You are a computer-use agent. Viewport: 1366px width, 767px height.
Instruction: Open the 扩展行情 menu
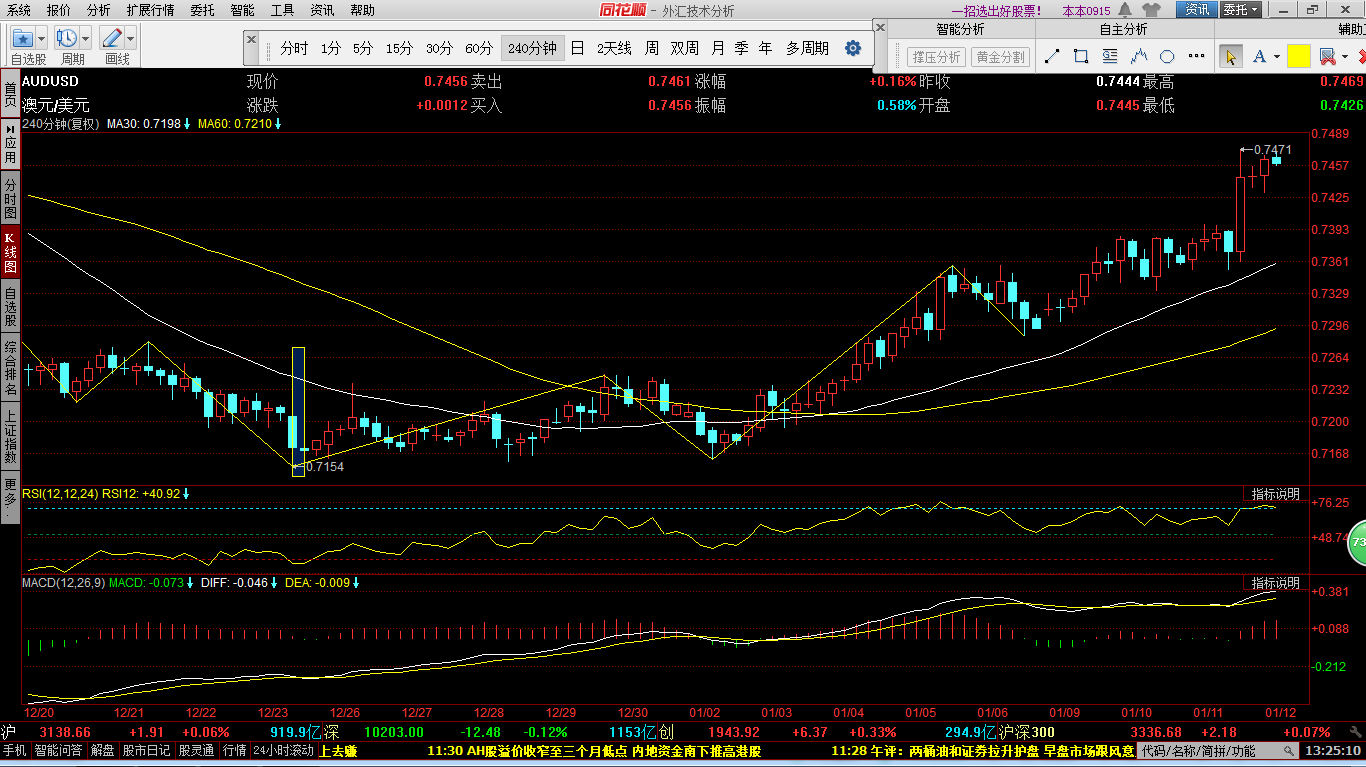(x=150, y=10)
